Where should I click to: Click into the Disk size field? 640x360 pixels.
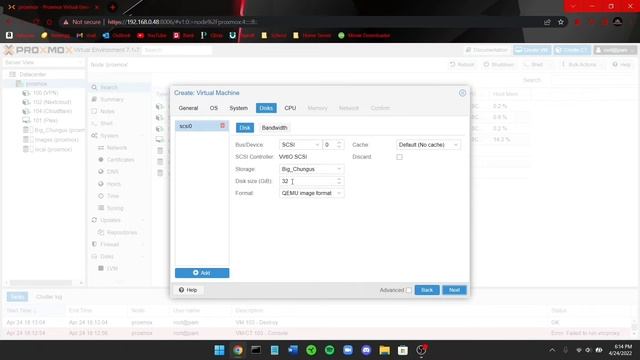[307, 181]
